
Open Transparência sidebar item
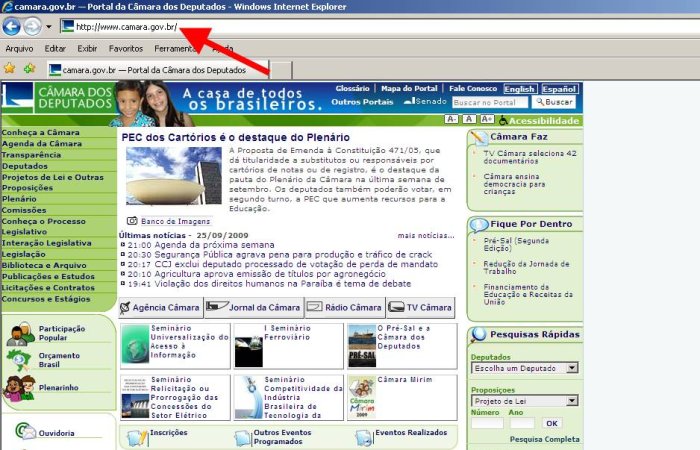click(31, 155)
